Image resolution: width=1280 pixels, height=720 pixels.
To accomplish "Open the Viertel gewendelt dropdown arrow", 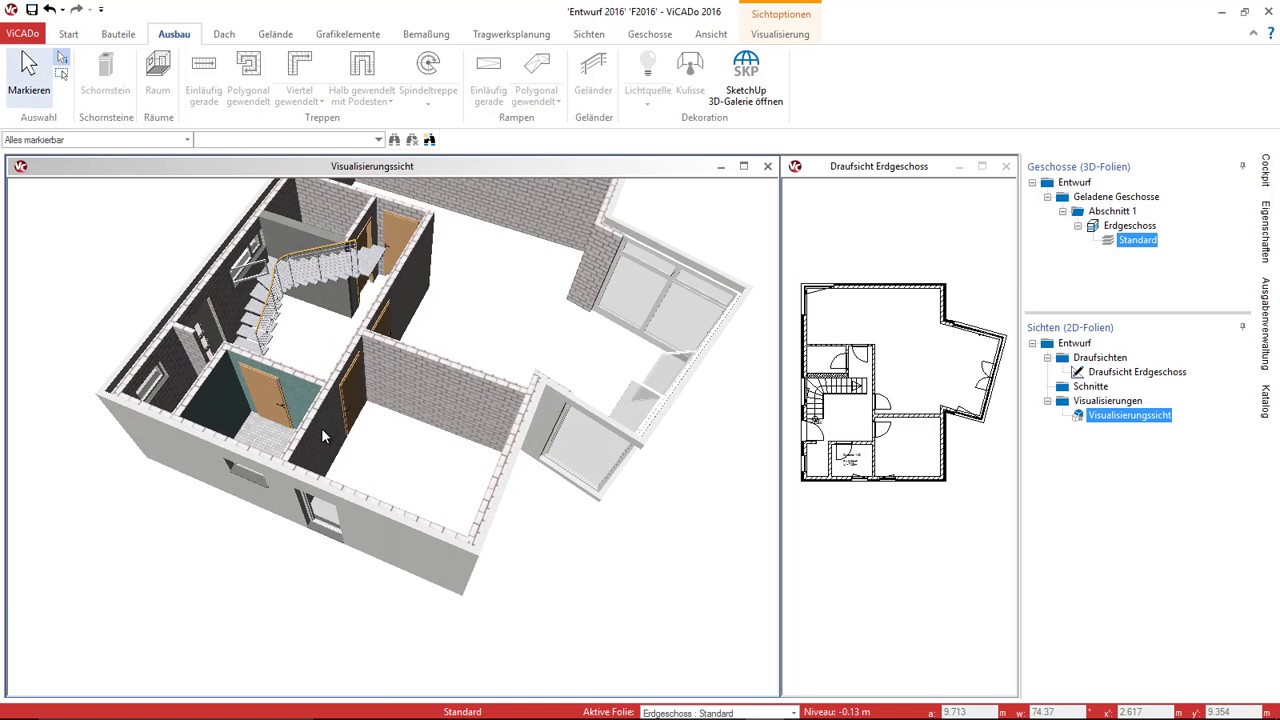I will point(321,102).
